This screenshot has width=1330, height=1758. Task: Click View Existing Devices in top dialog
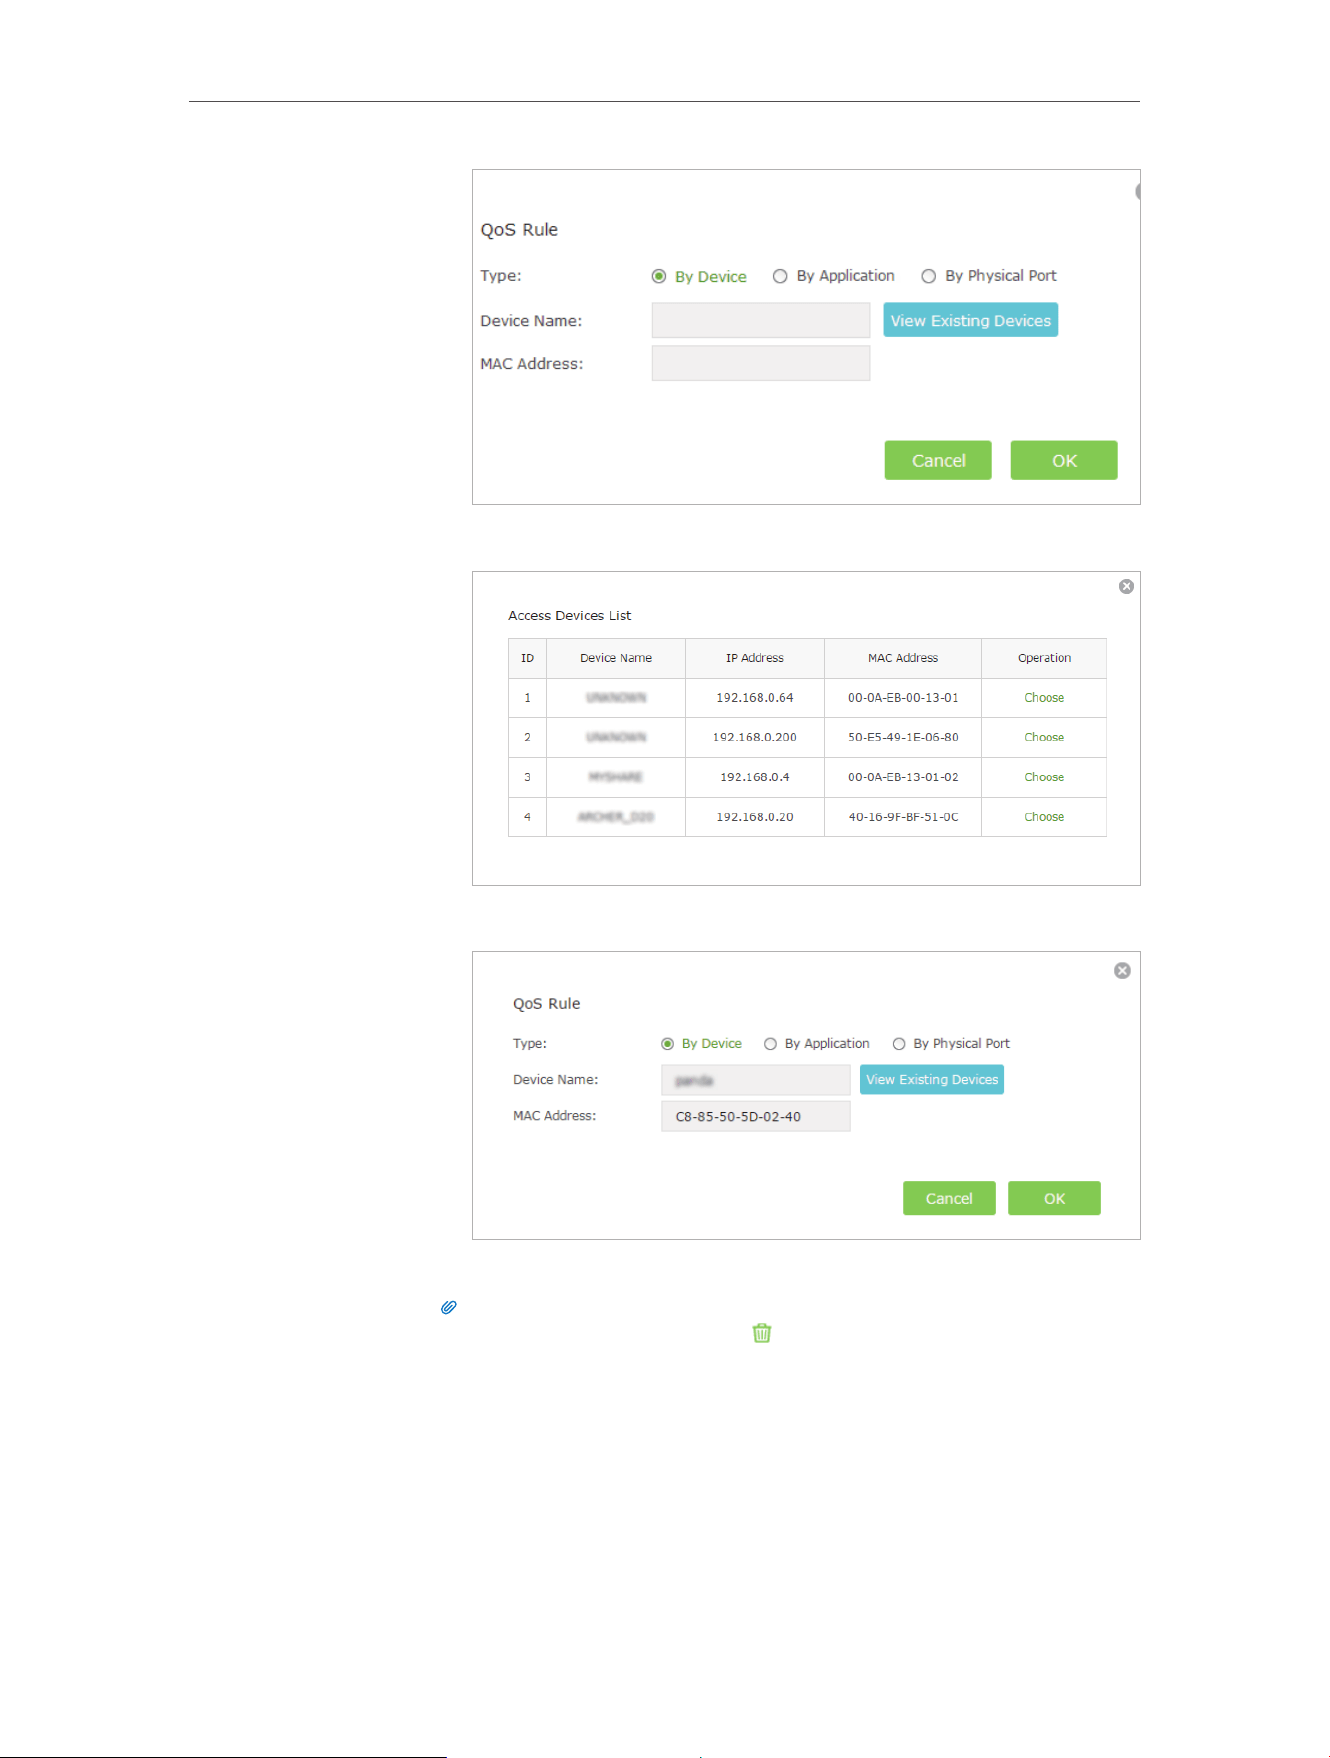coord(970,320)
